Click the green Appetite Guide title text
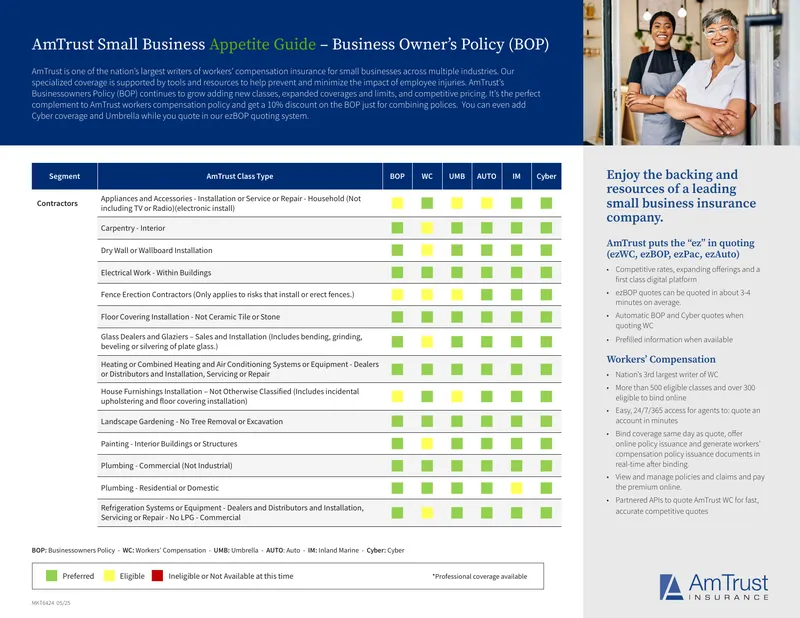This screenshot has height=618, width=800. point(262,44)
